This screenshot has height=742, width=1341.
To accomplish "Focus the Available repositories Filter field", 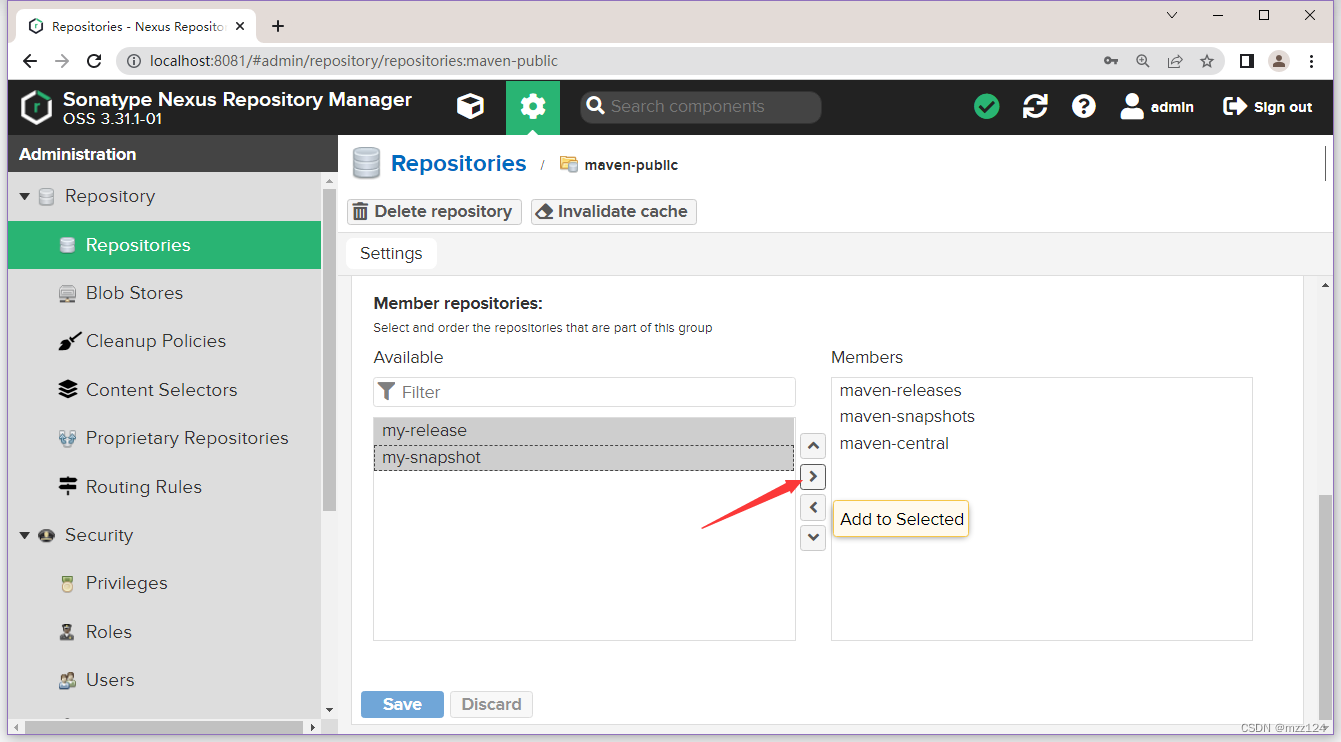I will coord(584,392).
